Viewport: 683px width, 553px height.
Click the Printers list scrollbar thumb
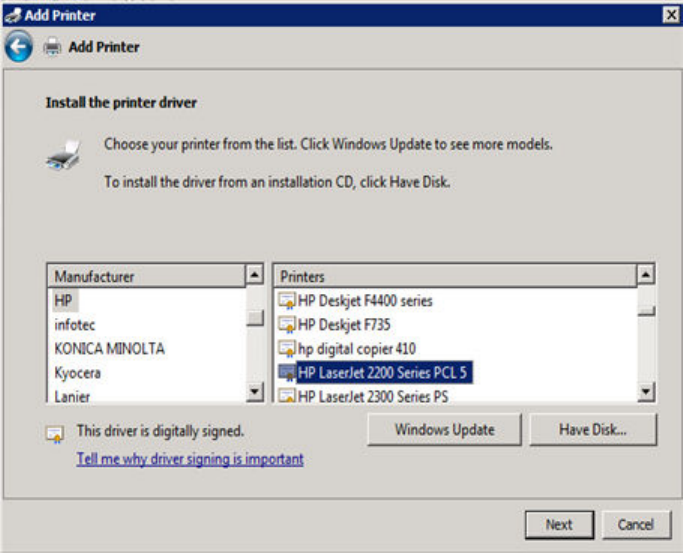pos(646,310)
